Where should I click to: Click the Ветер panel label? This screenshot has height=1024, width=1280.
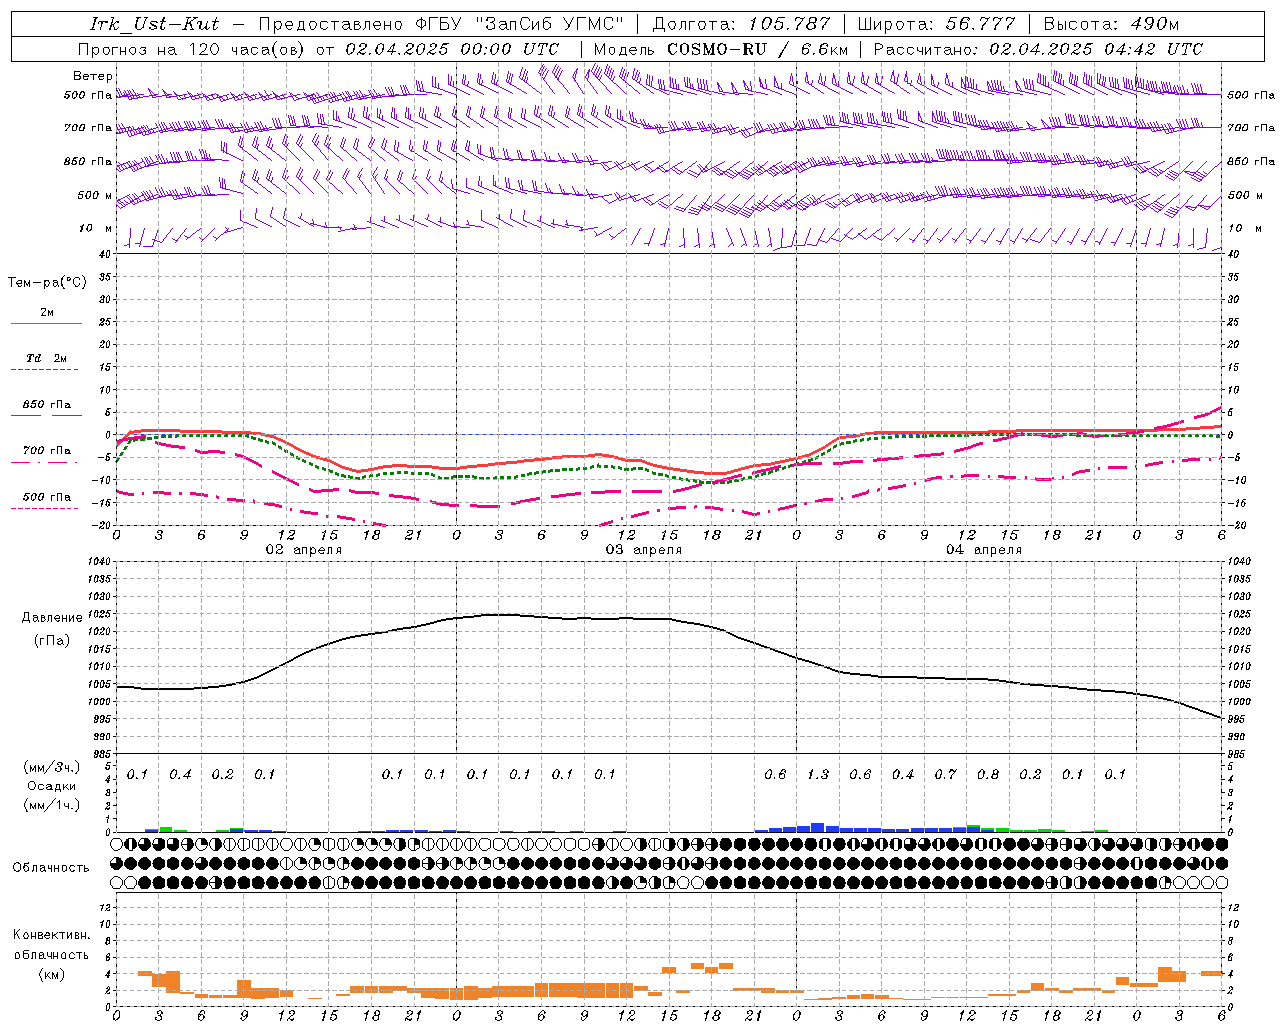pyautogui.click(x=93, y=76)
